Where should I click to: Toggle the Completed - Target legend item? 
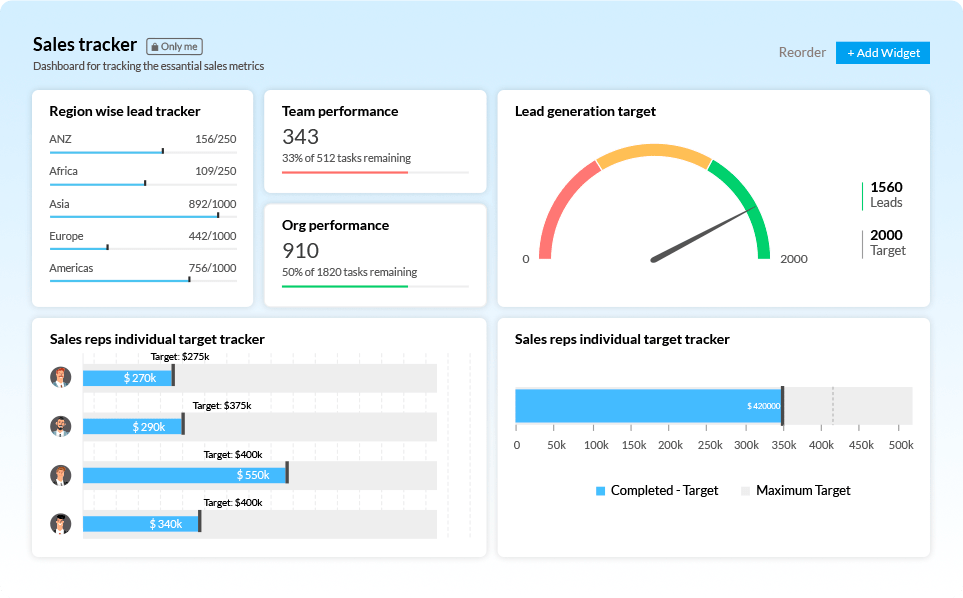(657, 490)
